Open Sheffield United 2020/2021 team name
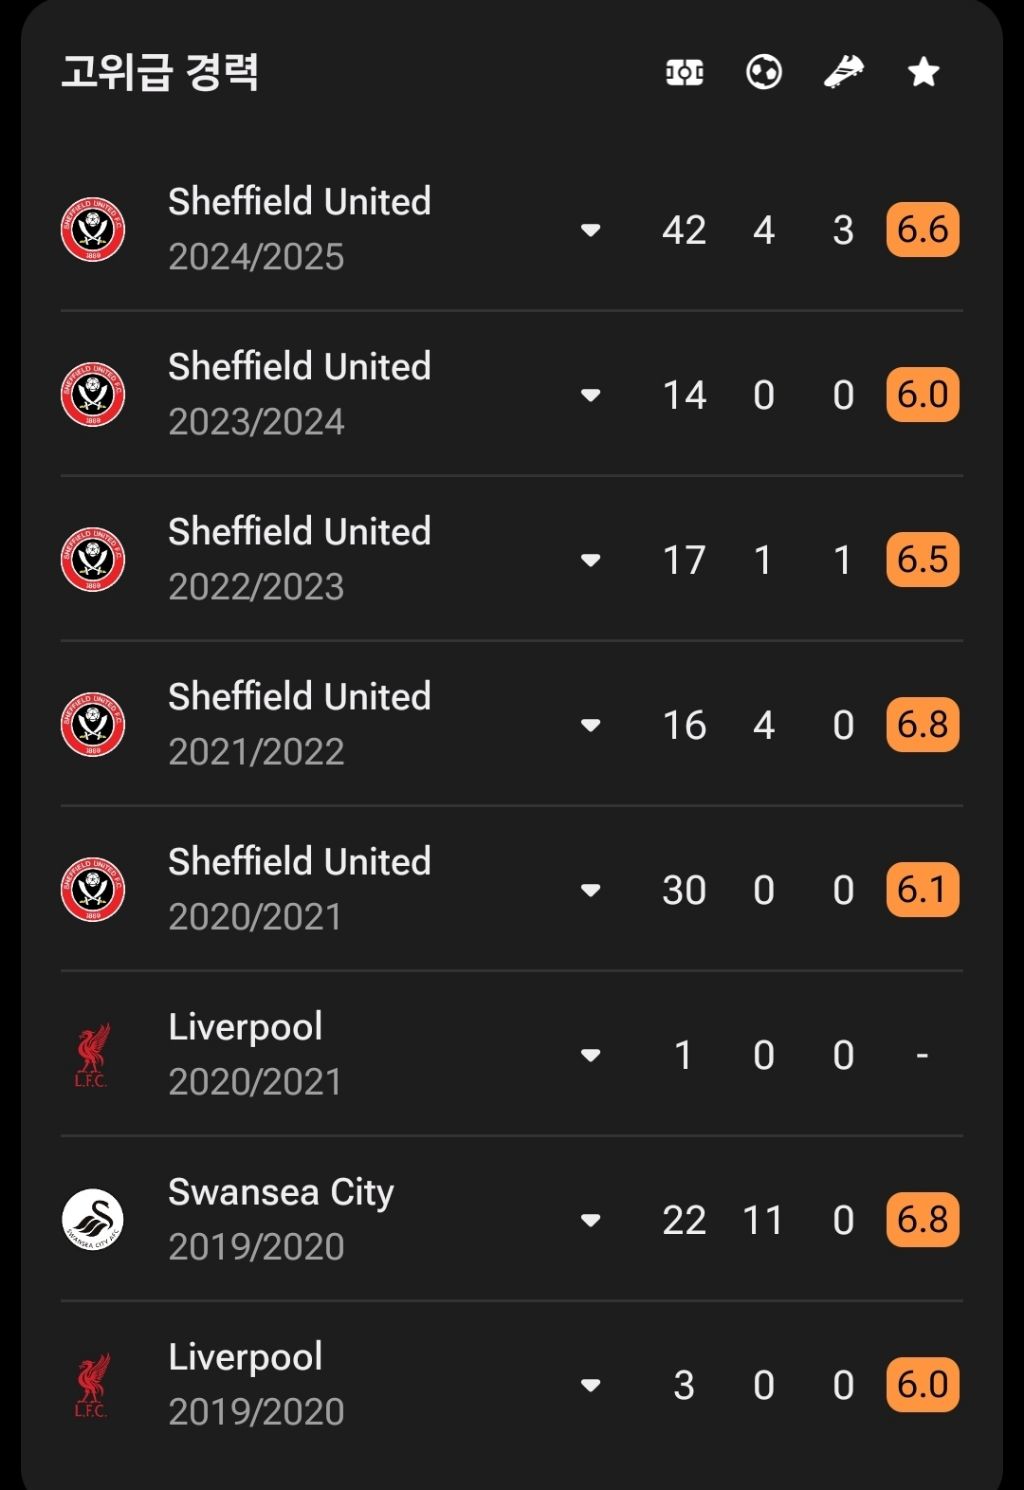Screen dimensions: 1024x1490 (x=299, y=861)
